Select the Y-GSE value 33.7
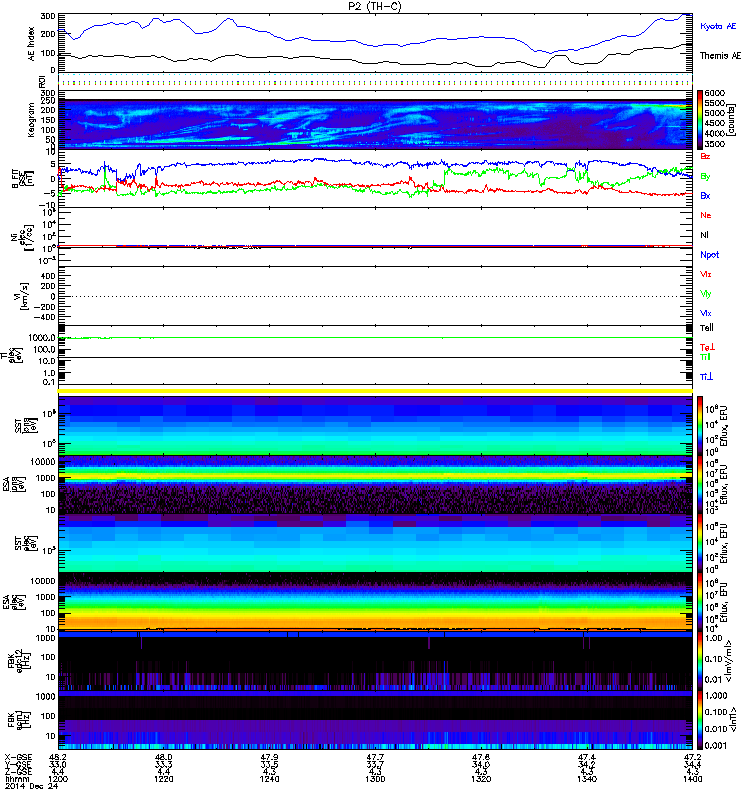 point(375,764)
